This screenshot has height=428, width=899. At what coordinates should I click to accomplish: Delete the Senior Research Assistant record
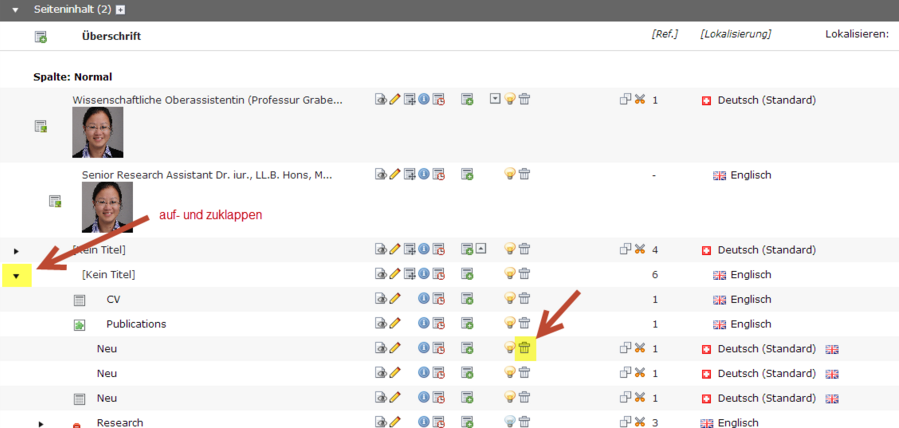point(524,174)
